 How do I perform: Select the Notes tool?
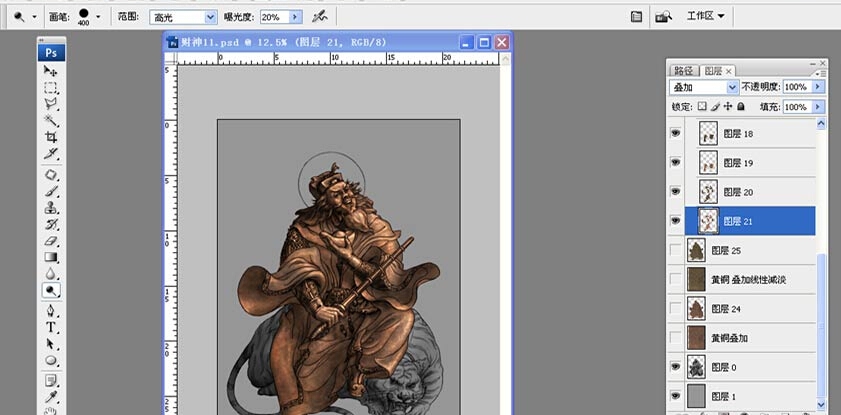[x=51, y=381]
